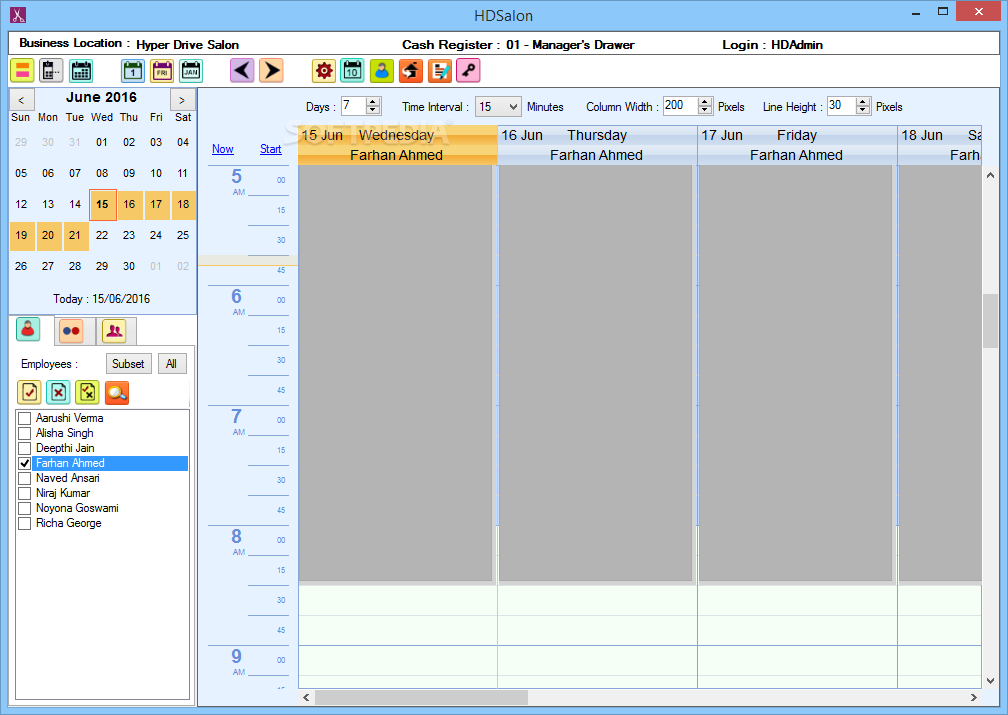Viewport: 1008px width, 715px height.
Task: Click the schedule scroll left arrow
Action: tap(306, 698)
